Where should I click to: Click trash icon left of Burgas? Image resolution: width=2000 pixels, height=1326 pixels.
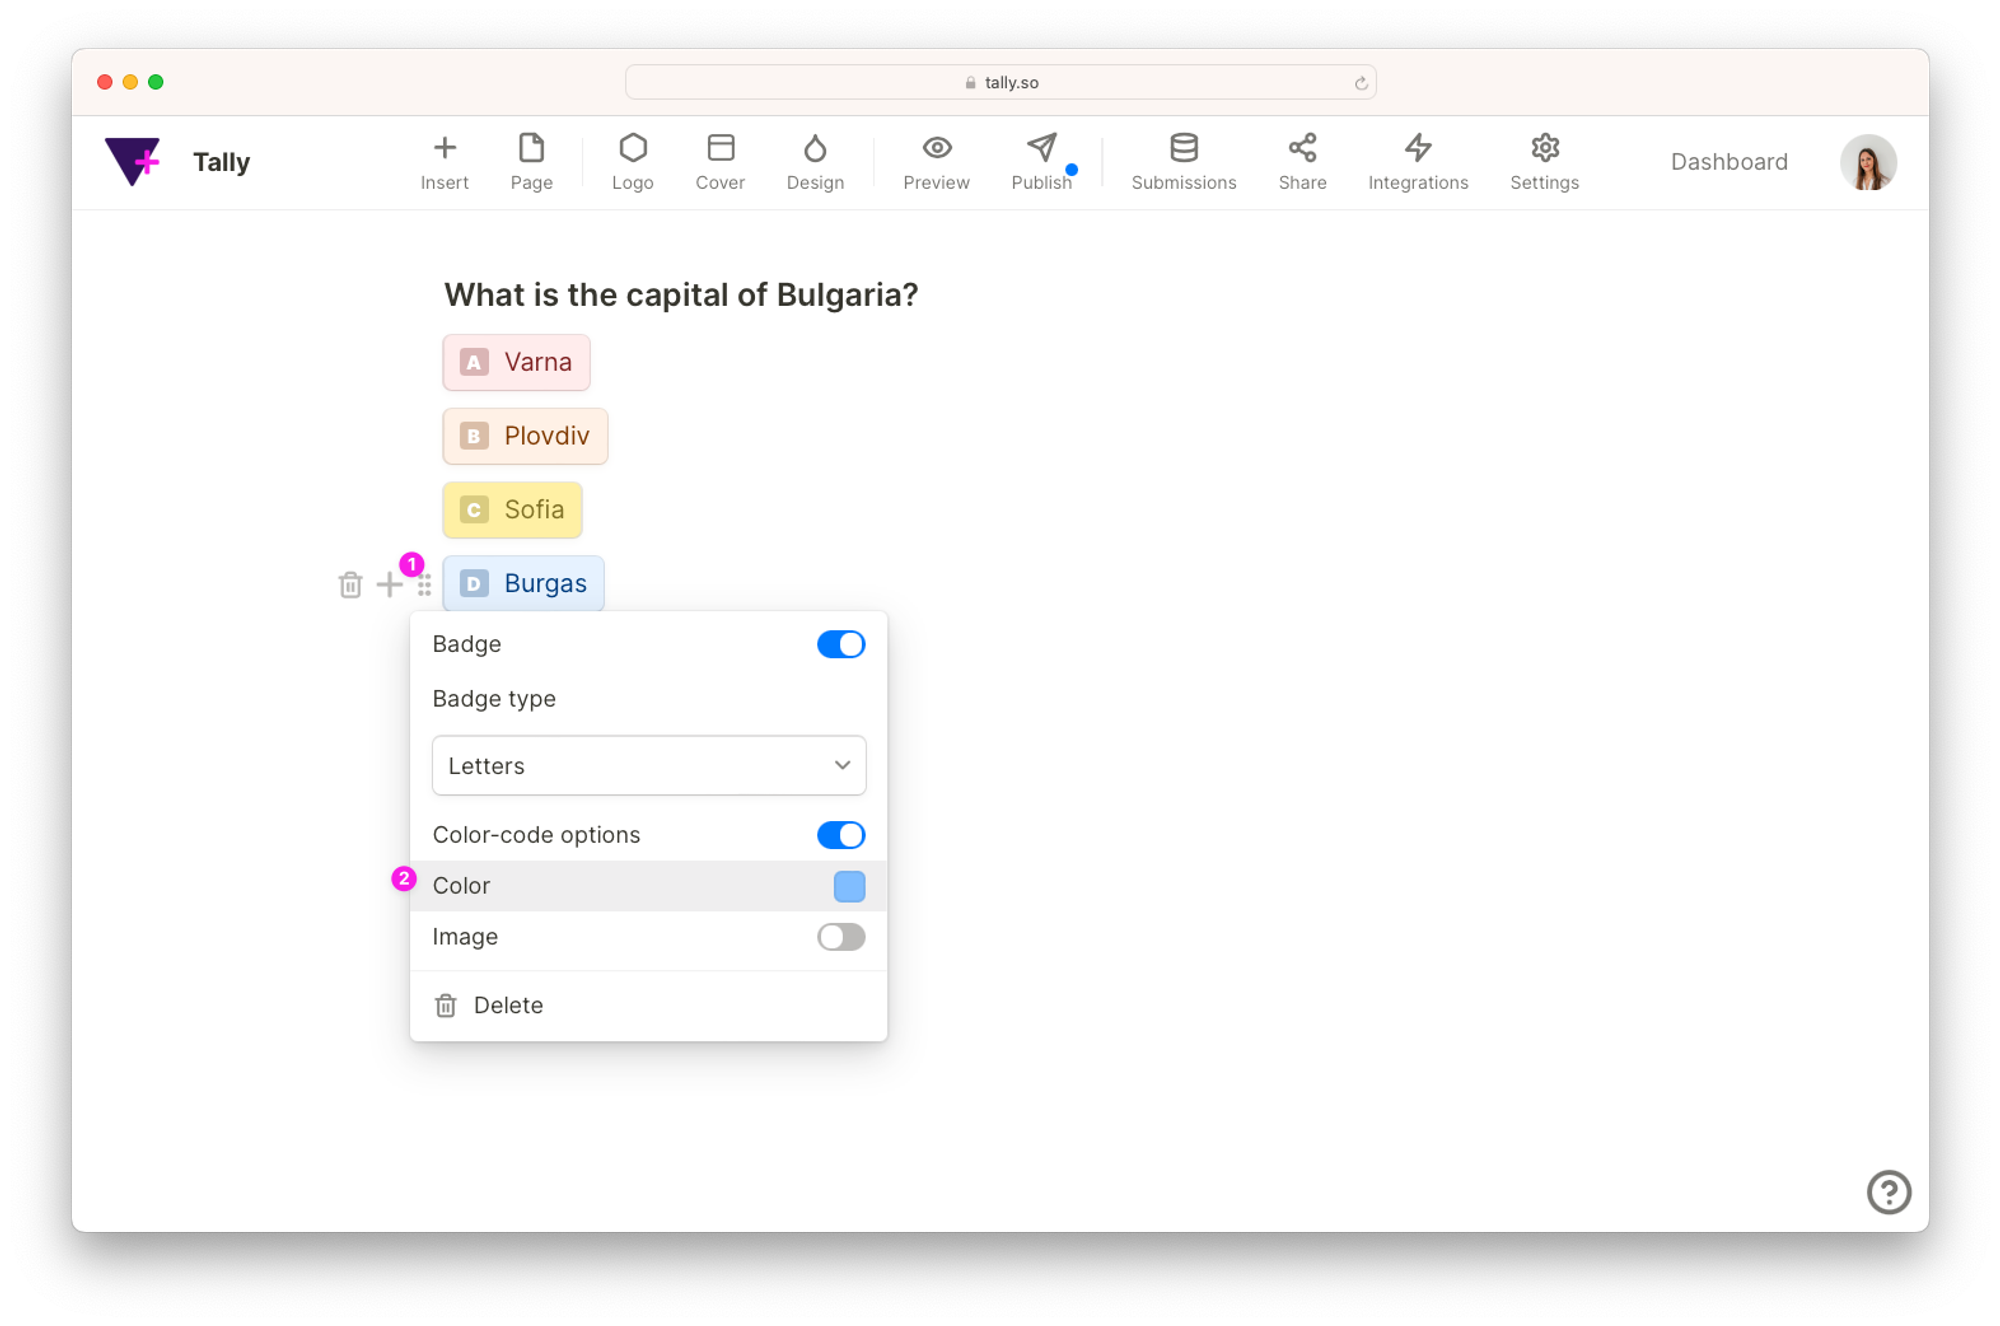click(350, 585)
